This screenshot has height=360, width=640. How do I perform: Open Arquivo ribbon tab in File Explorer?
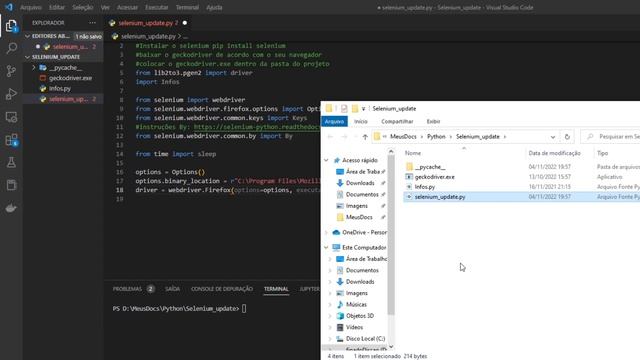[x=334, y=121]
